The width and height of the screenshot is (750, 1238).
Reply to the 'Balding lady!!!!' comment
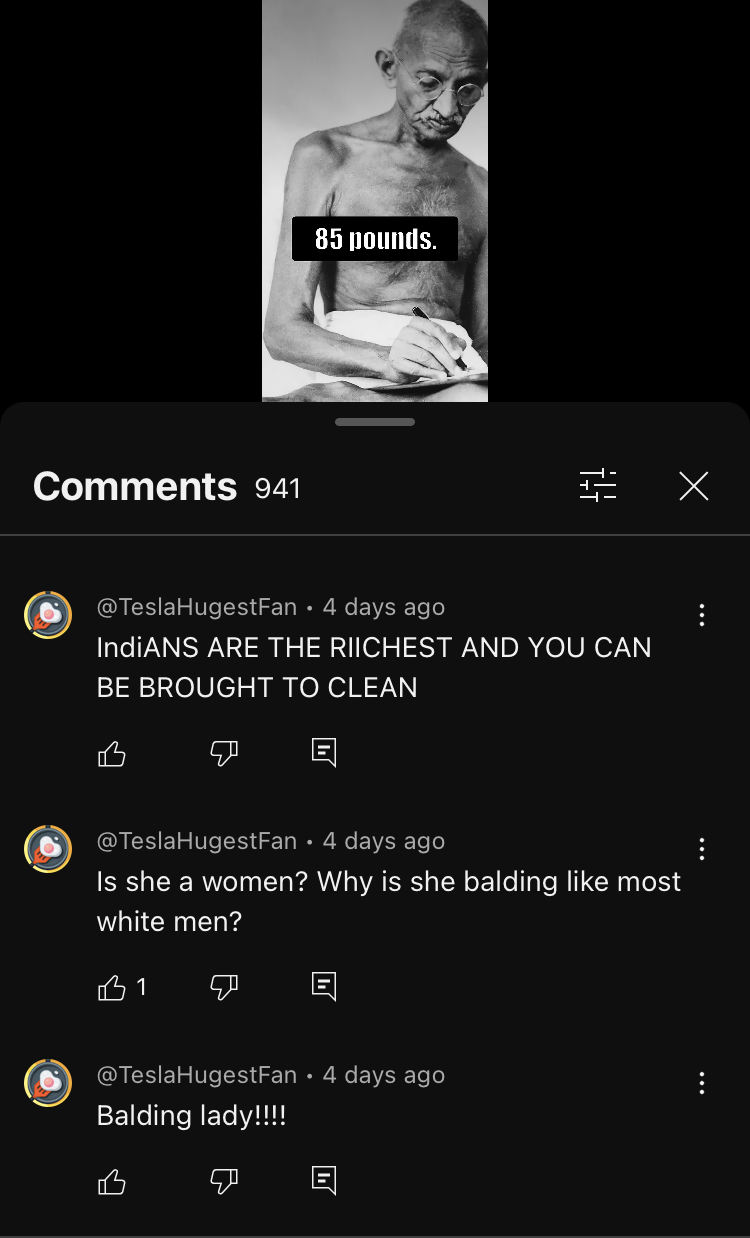pyautogui.click(x=324, y=1181)
